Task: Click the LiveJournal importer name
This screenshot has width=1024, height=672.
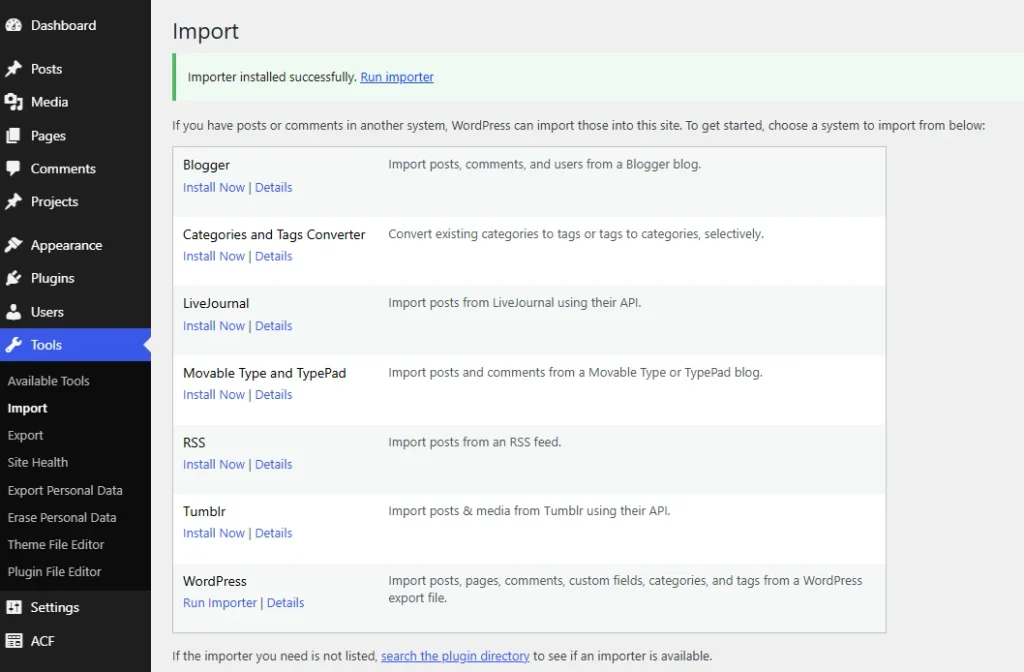Action: 216,303
